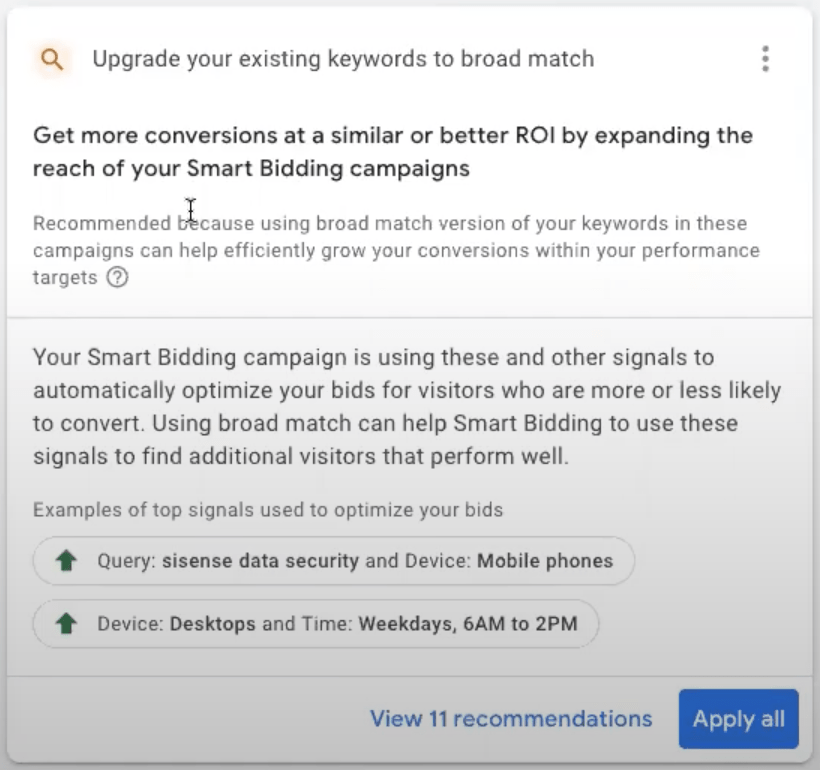Viewport: 820px width, 770px height.
Task: Click green up arrow in the Desktops signal chip
Action: (x=67, y=624)
